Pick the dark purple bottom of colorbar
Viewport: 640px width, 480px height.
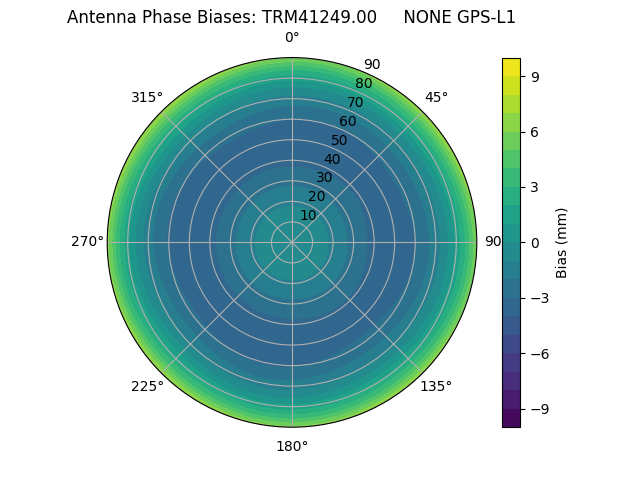(511, 421)
